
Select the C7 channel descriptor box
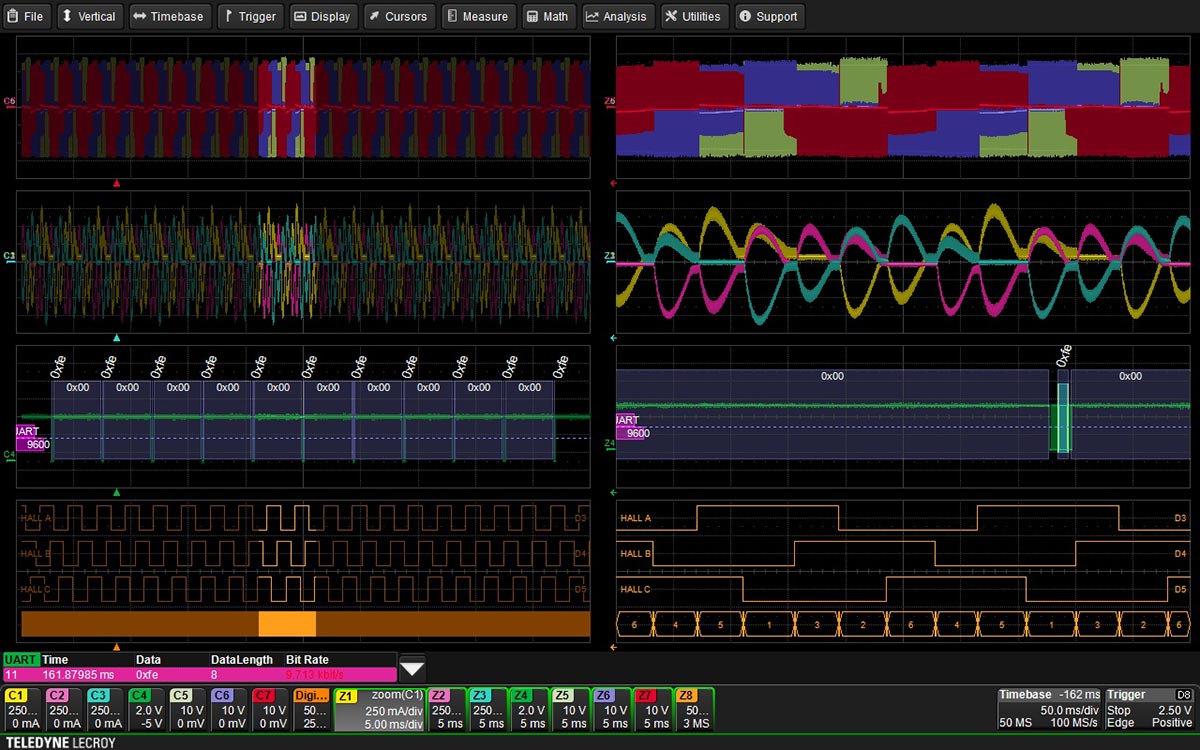point(268,709)
